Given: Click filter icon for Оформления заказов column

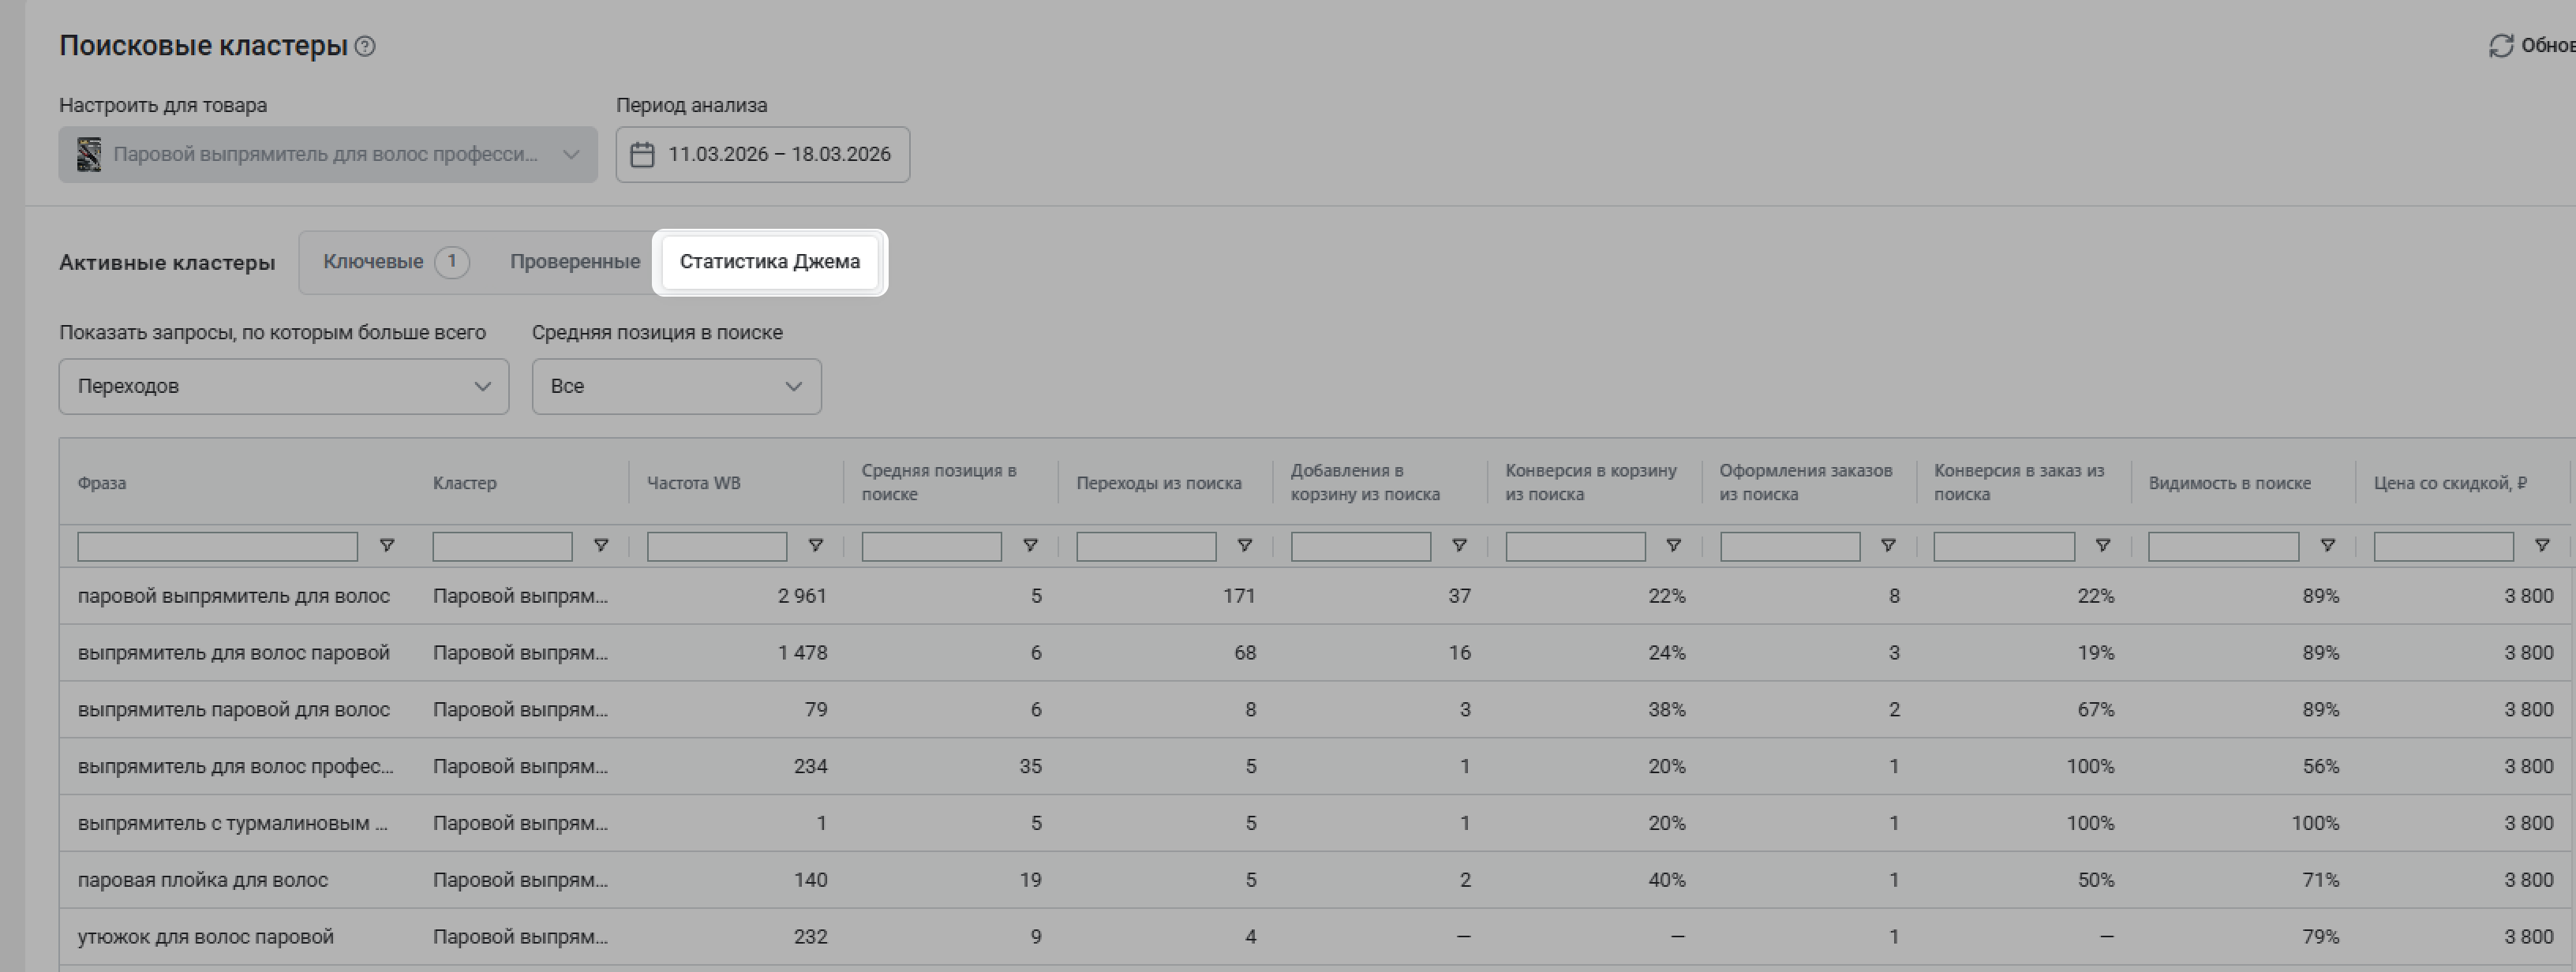Looking at the screenshot, I should tap(1888, 546).
